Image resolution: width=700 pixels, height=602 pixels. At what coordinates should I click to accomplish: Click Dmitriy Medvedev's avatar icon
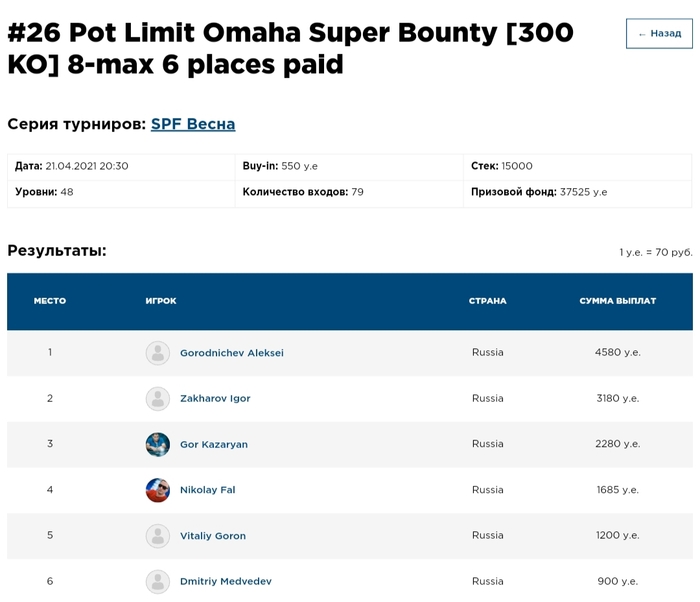point(158,582)
